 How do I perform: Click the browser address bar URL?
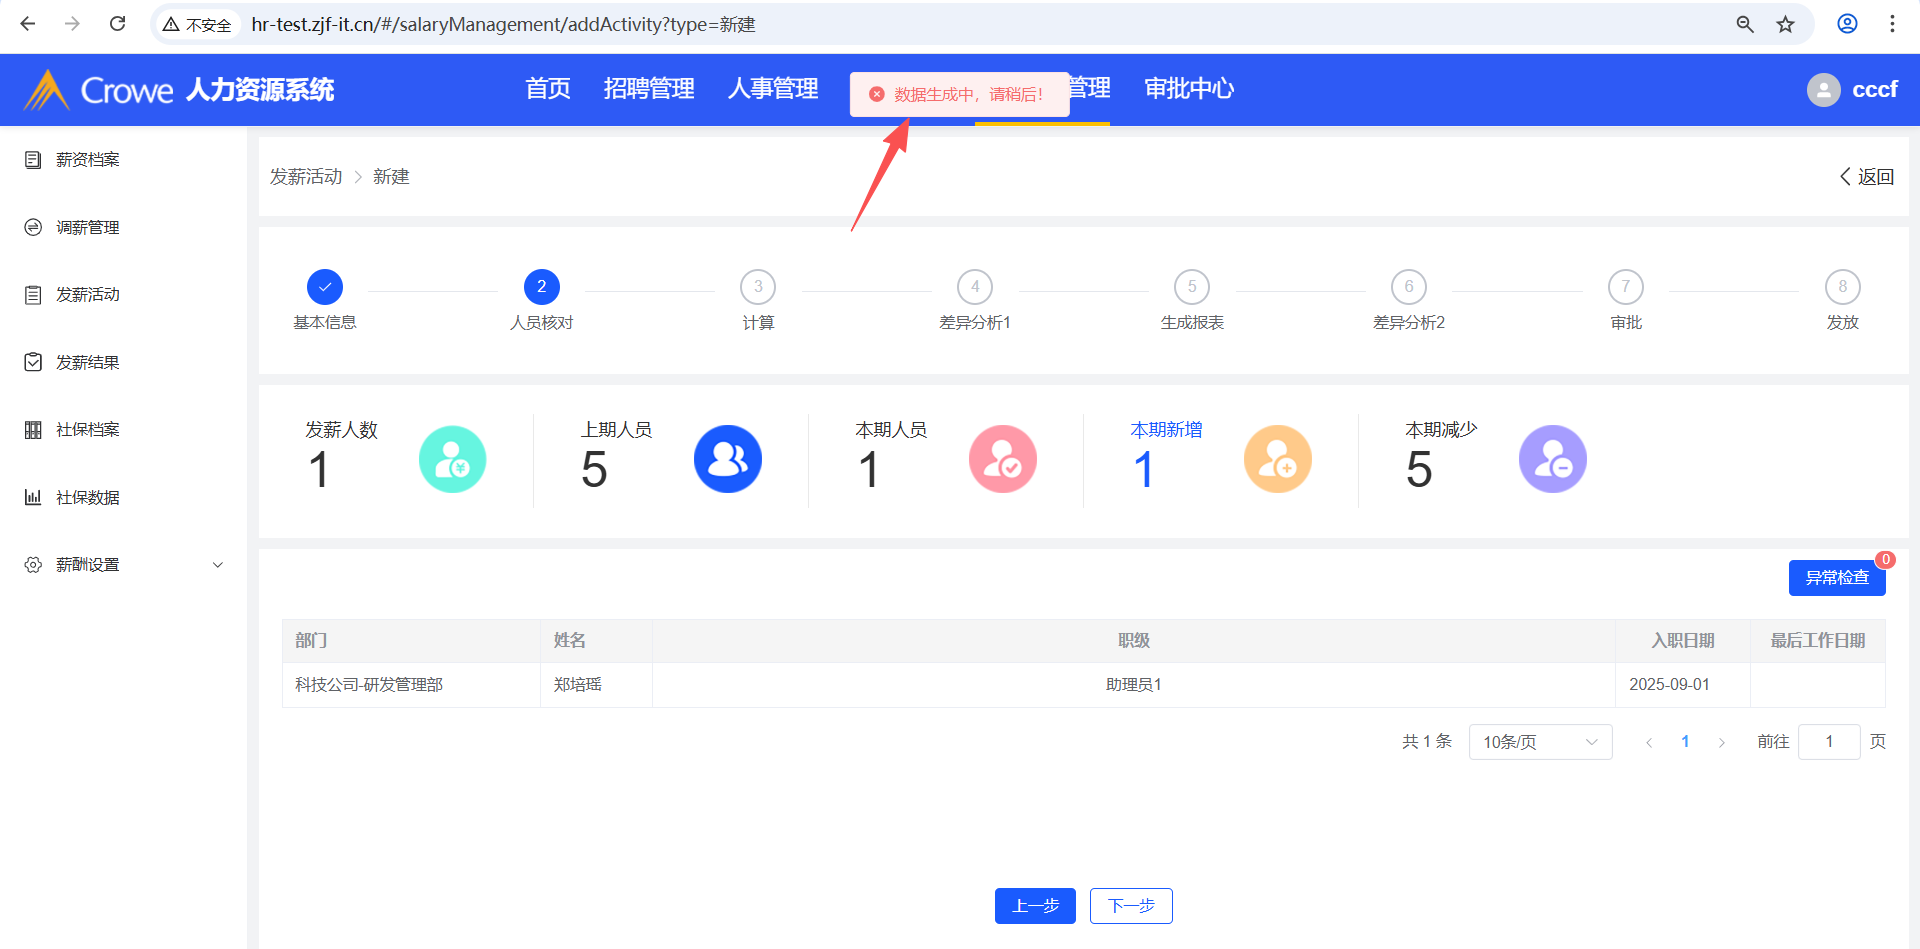[x=503, y=24]
